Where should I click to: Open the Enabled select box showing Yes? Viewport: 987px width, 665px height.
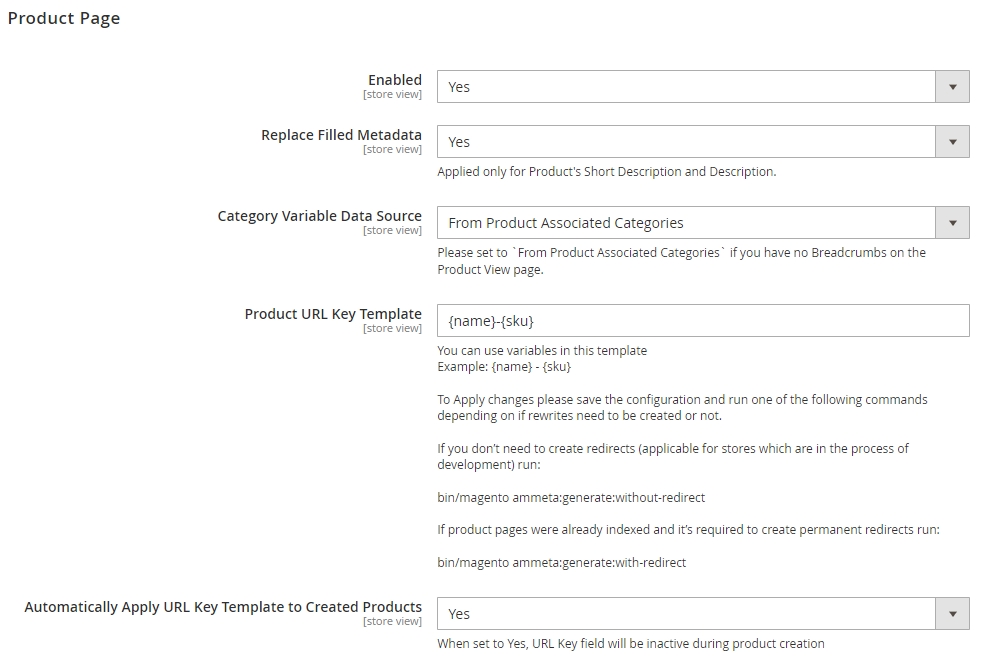(703, 87)
